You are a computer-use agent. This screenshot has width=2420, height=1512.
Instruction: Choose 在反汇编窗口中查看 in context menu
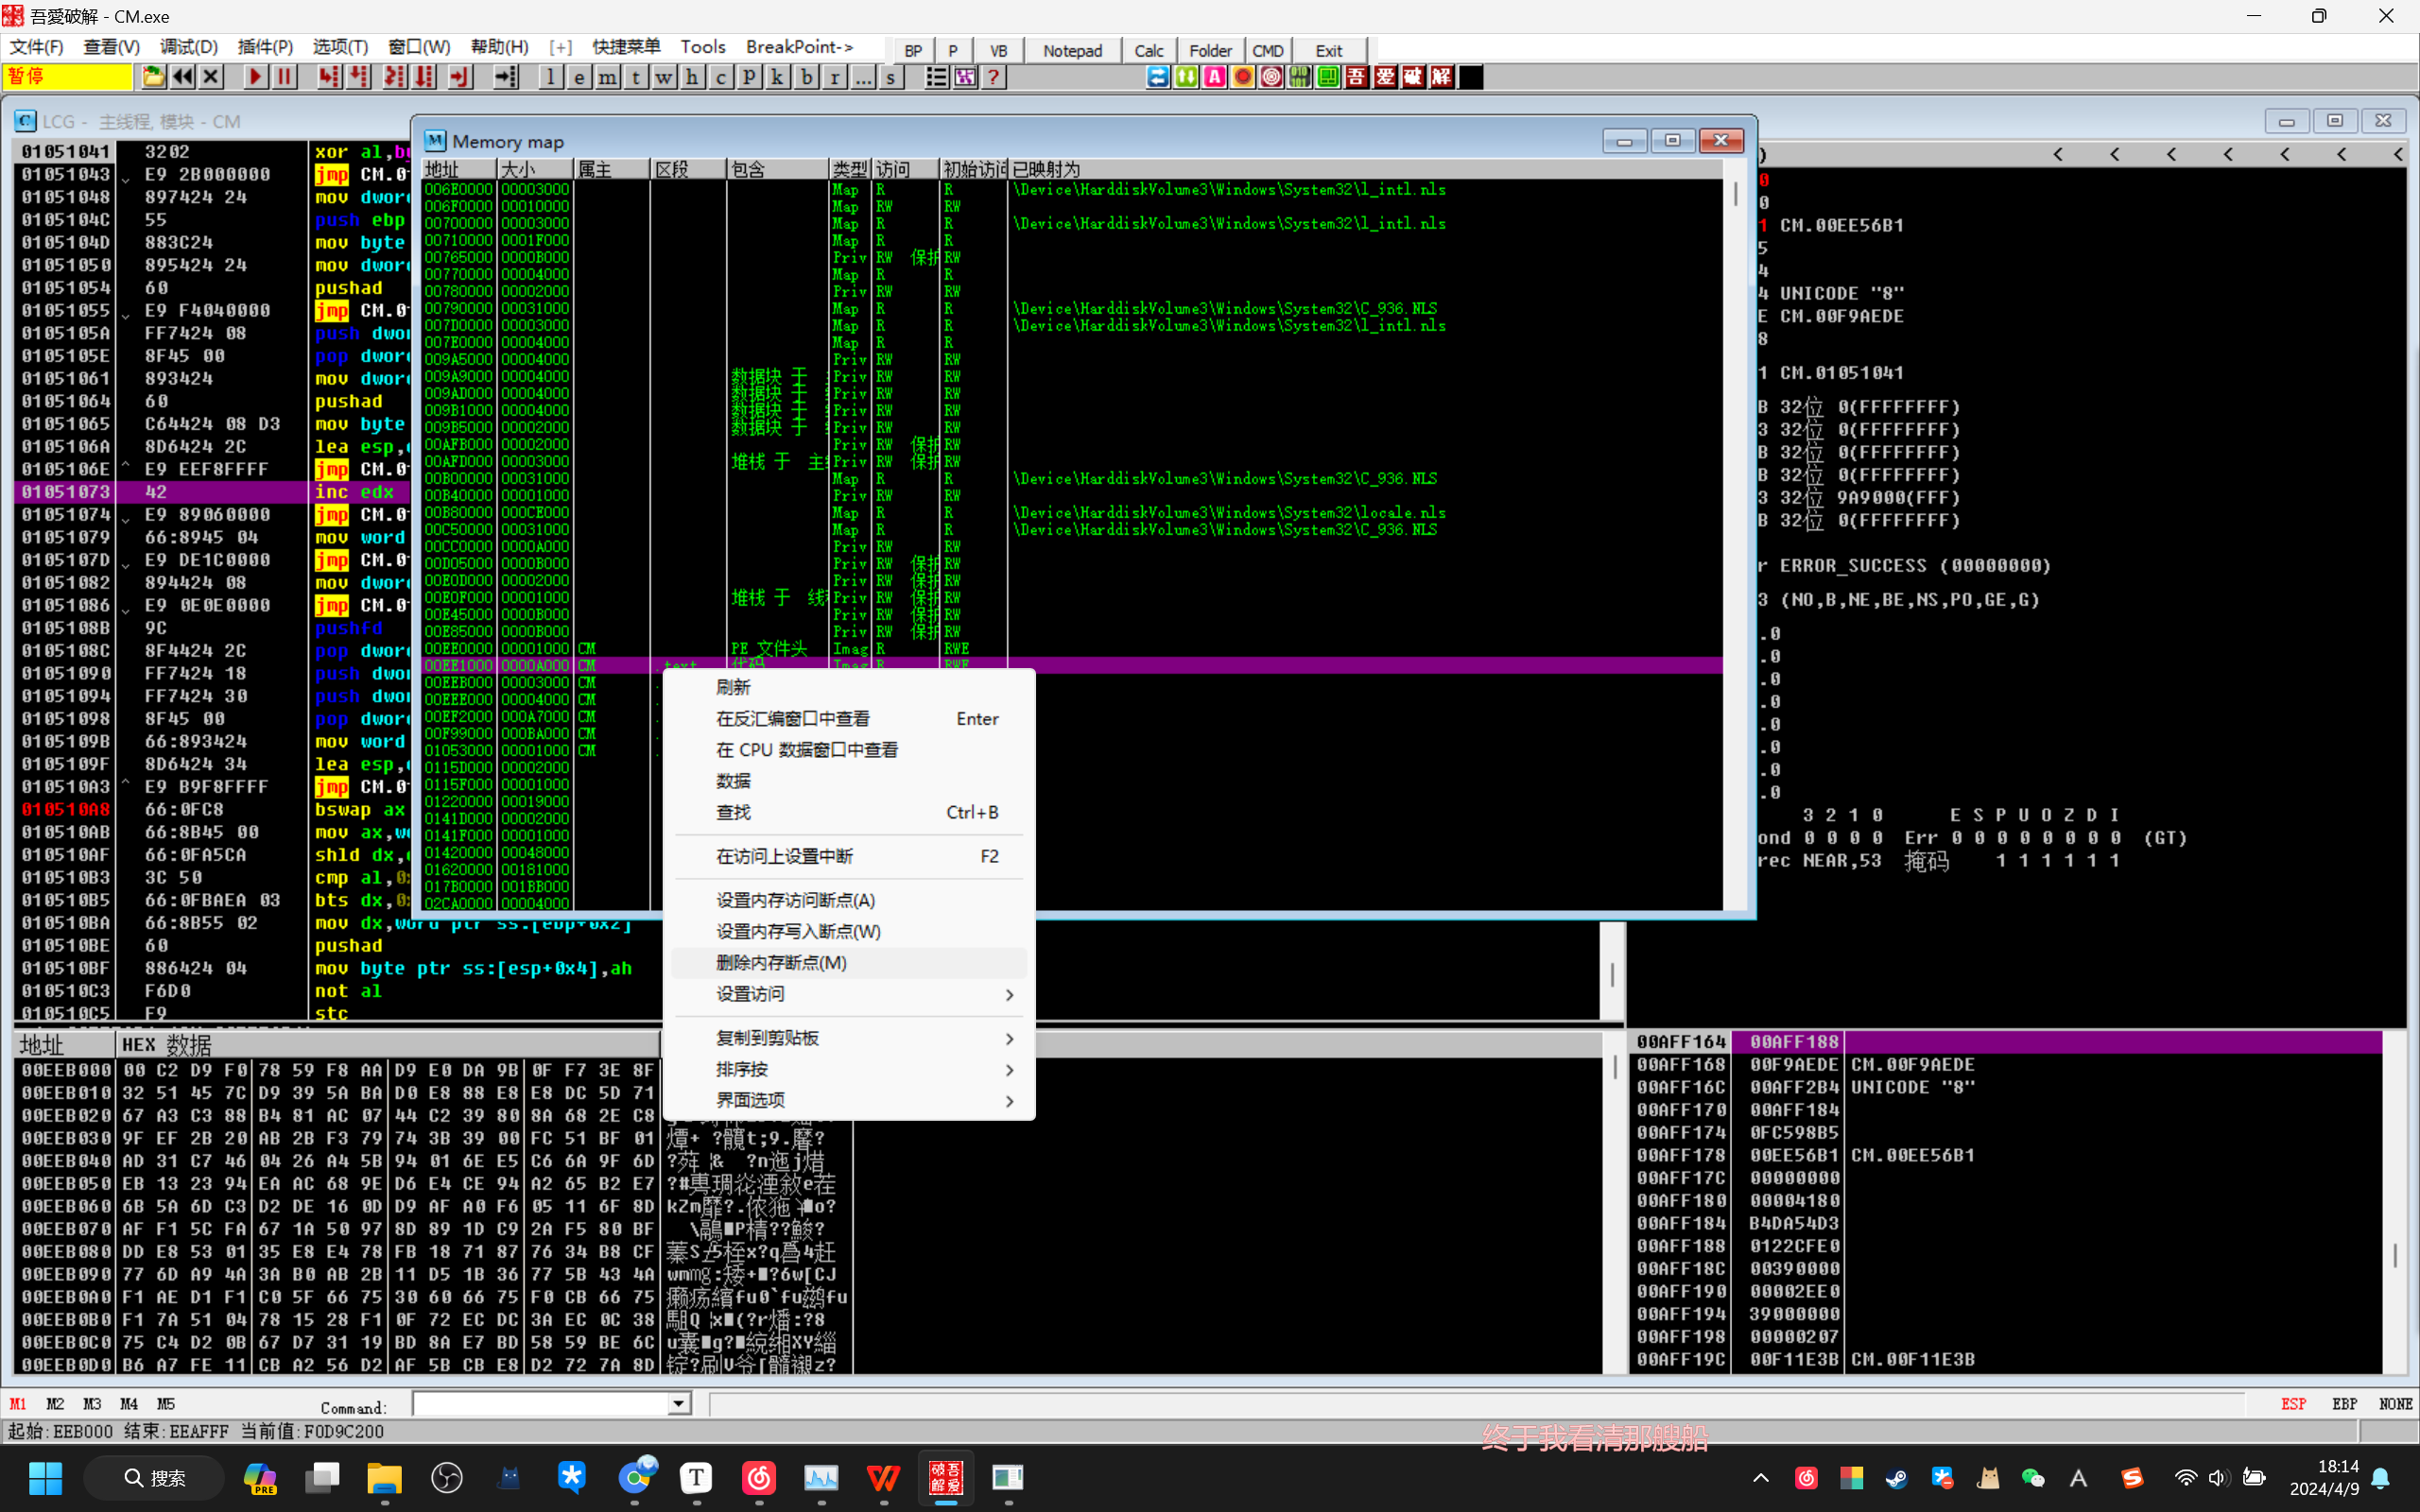pos(849,718)
